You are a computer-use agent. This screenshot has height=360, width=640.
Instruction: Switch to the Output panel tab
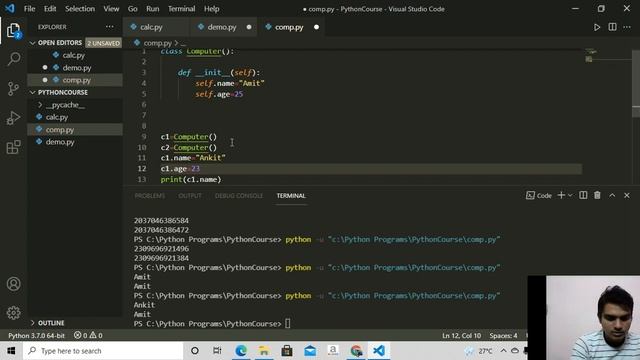click(x=190, y=196)
